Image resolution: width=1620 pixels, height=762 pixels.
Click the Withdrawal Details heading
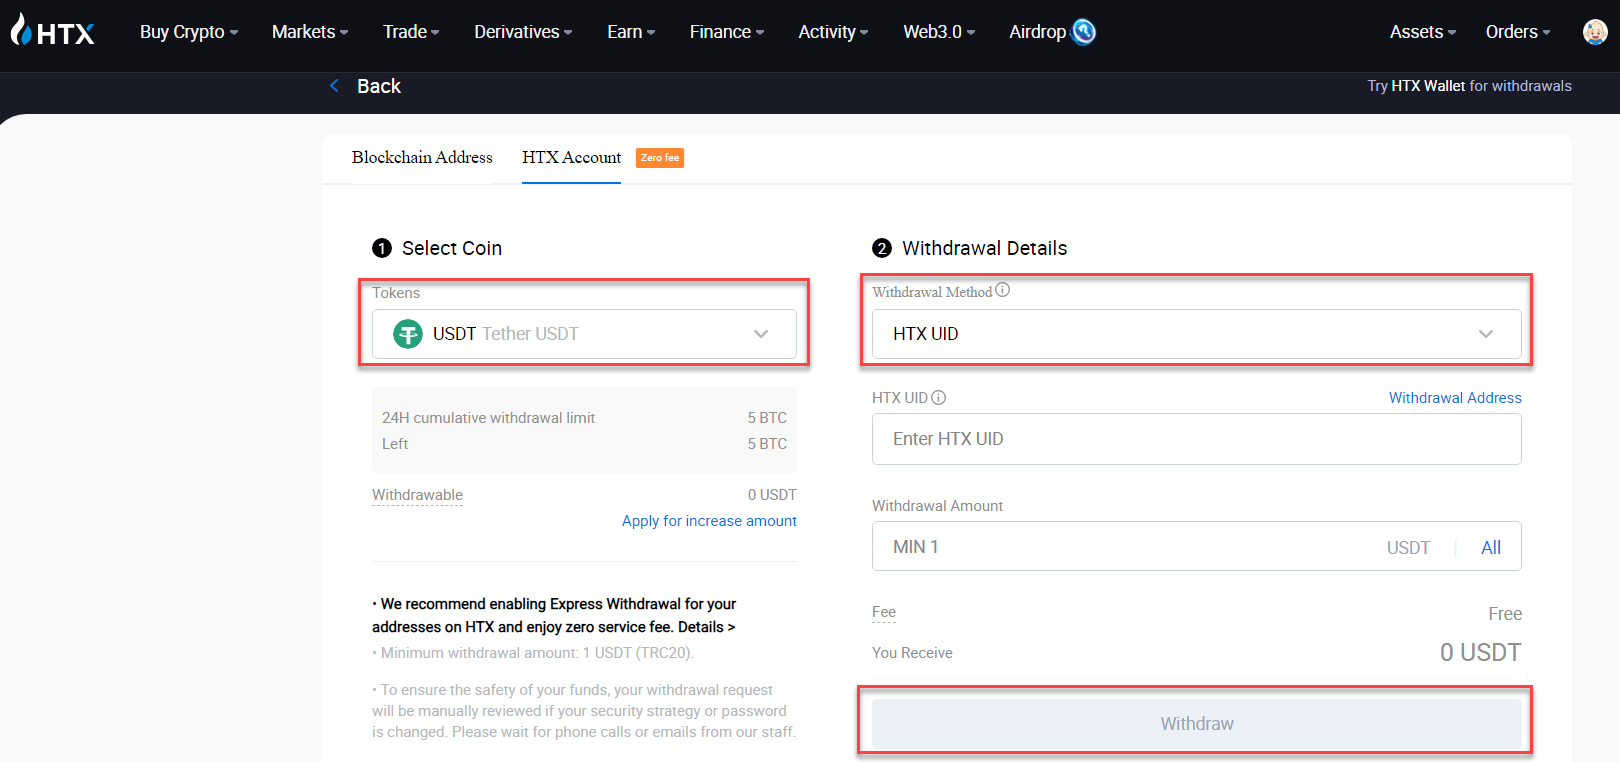984,248
